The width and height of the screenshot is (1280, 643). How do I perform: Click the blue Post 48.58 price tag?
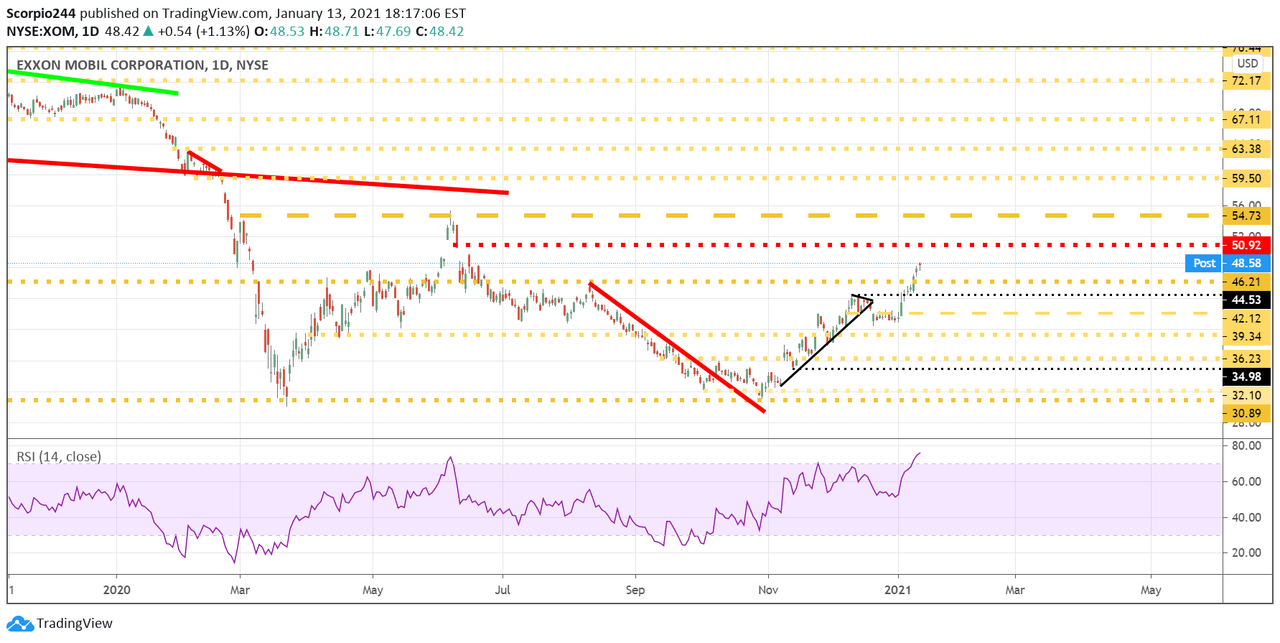(x=1229, y=263)
